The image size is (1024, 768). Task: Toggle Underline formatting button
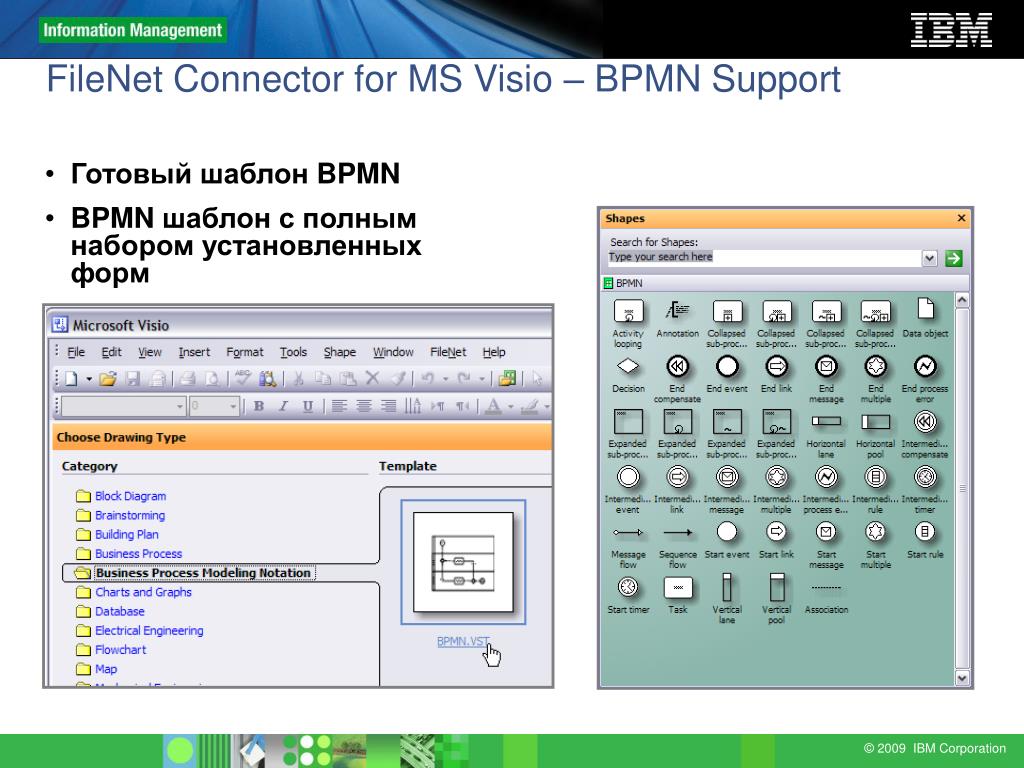[x=308, y=406]
